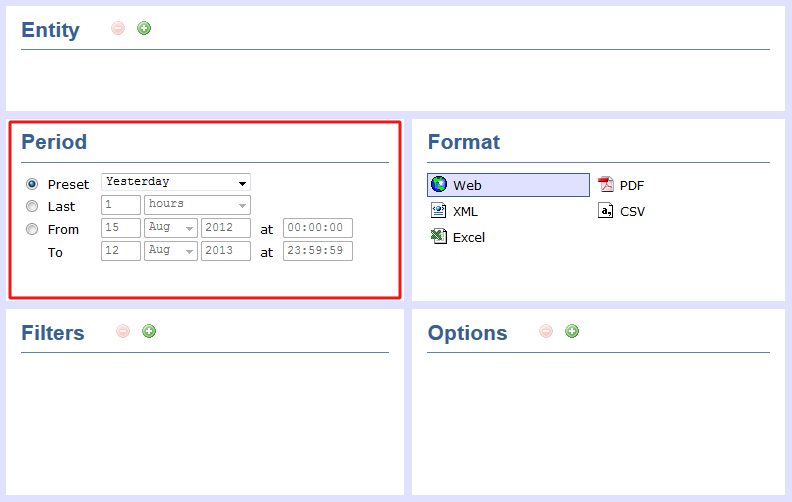The width and height of the screenshot is (792, 502).
Task: Choose the Excel format icon
Action: click(438, 237)
